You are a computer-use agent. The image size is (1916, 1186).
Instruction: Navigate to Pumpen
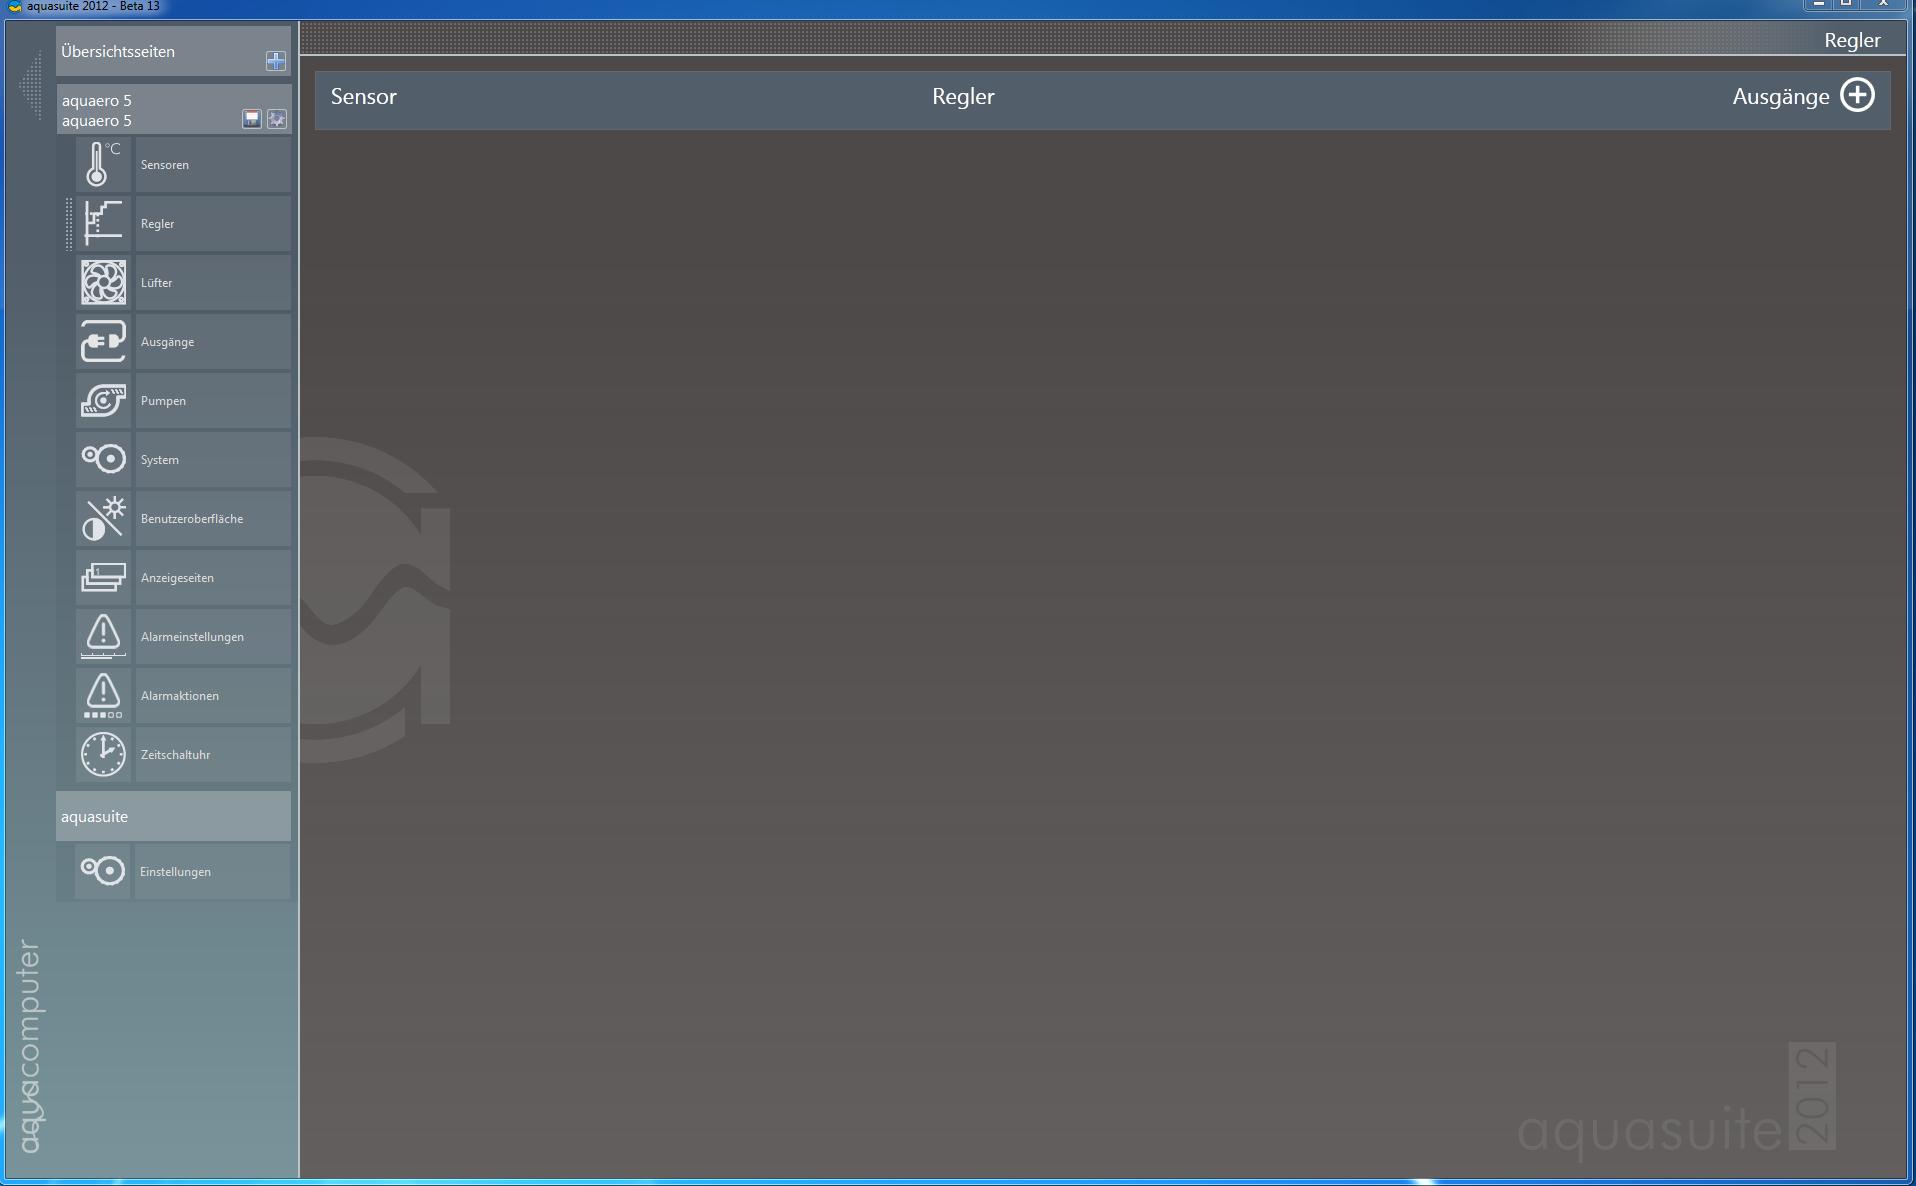[x=212, y=400]
